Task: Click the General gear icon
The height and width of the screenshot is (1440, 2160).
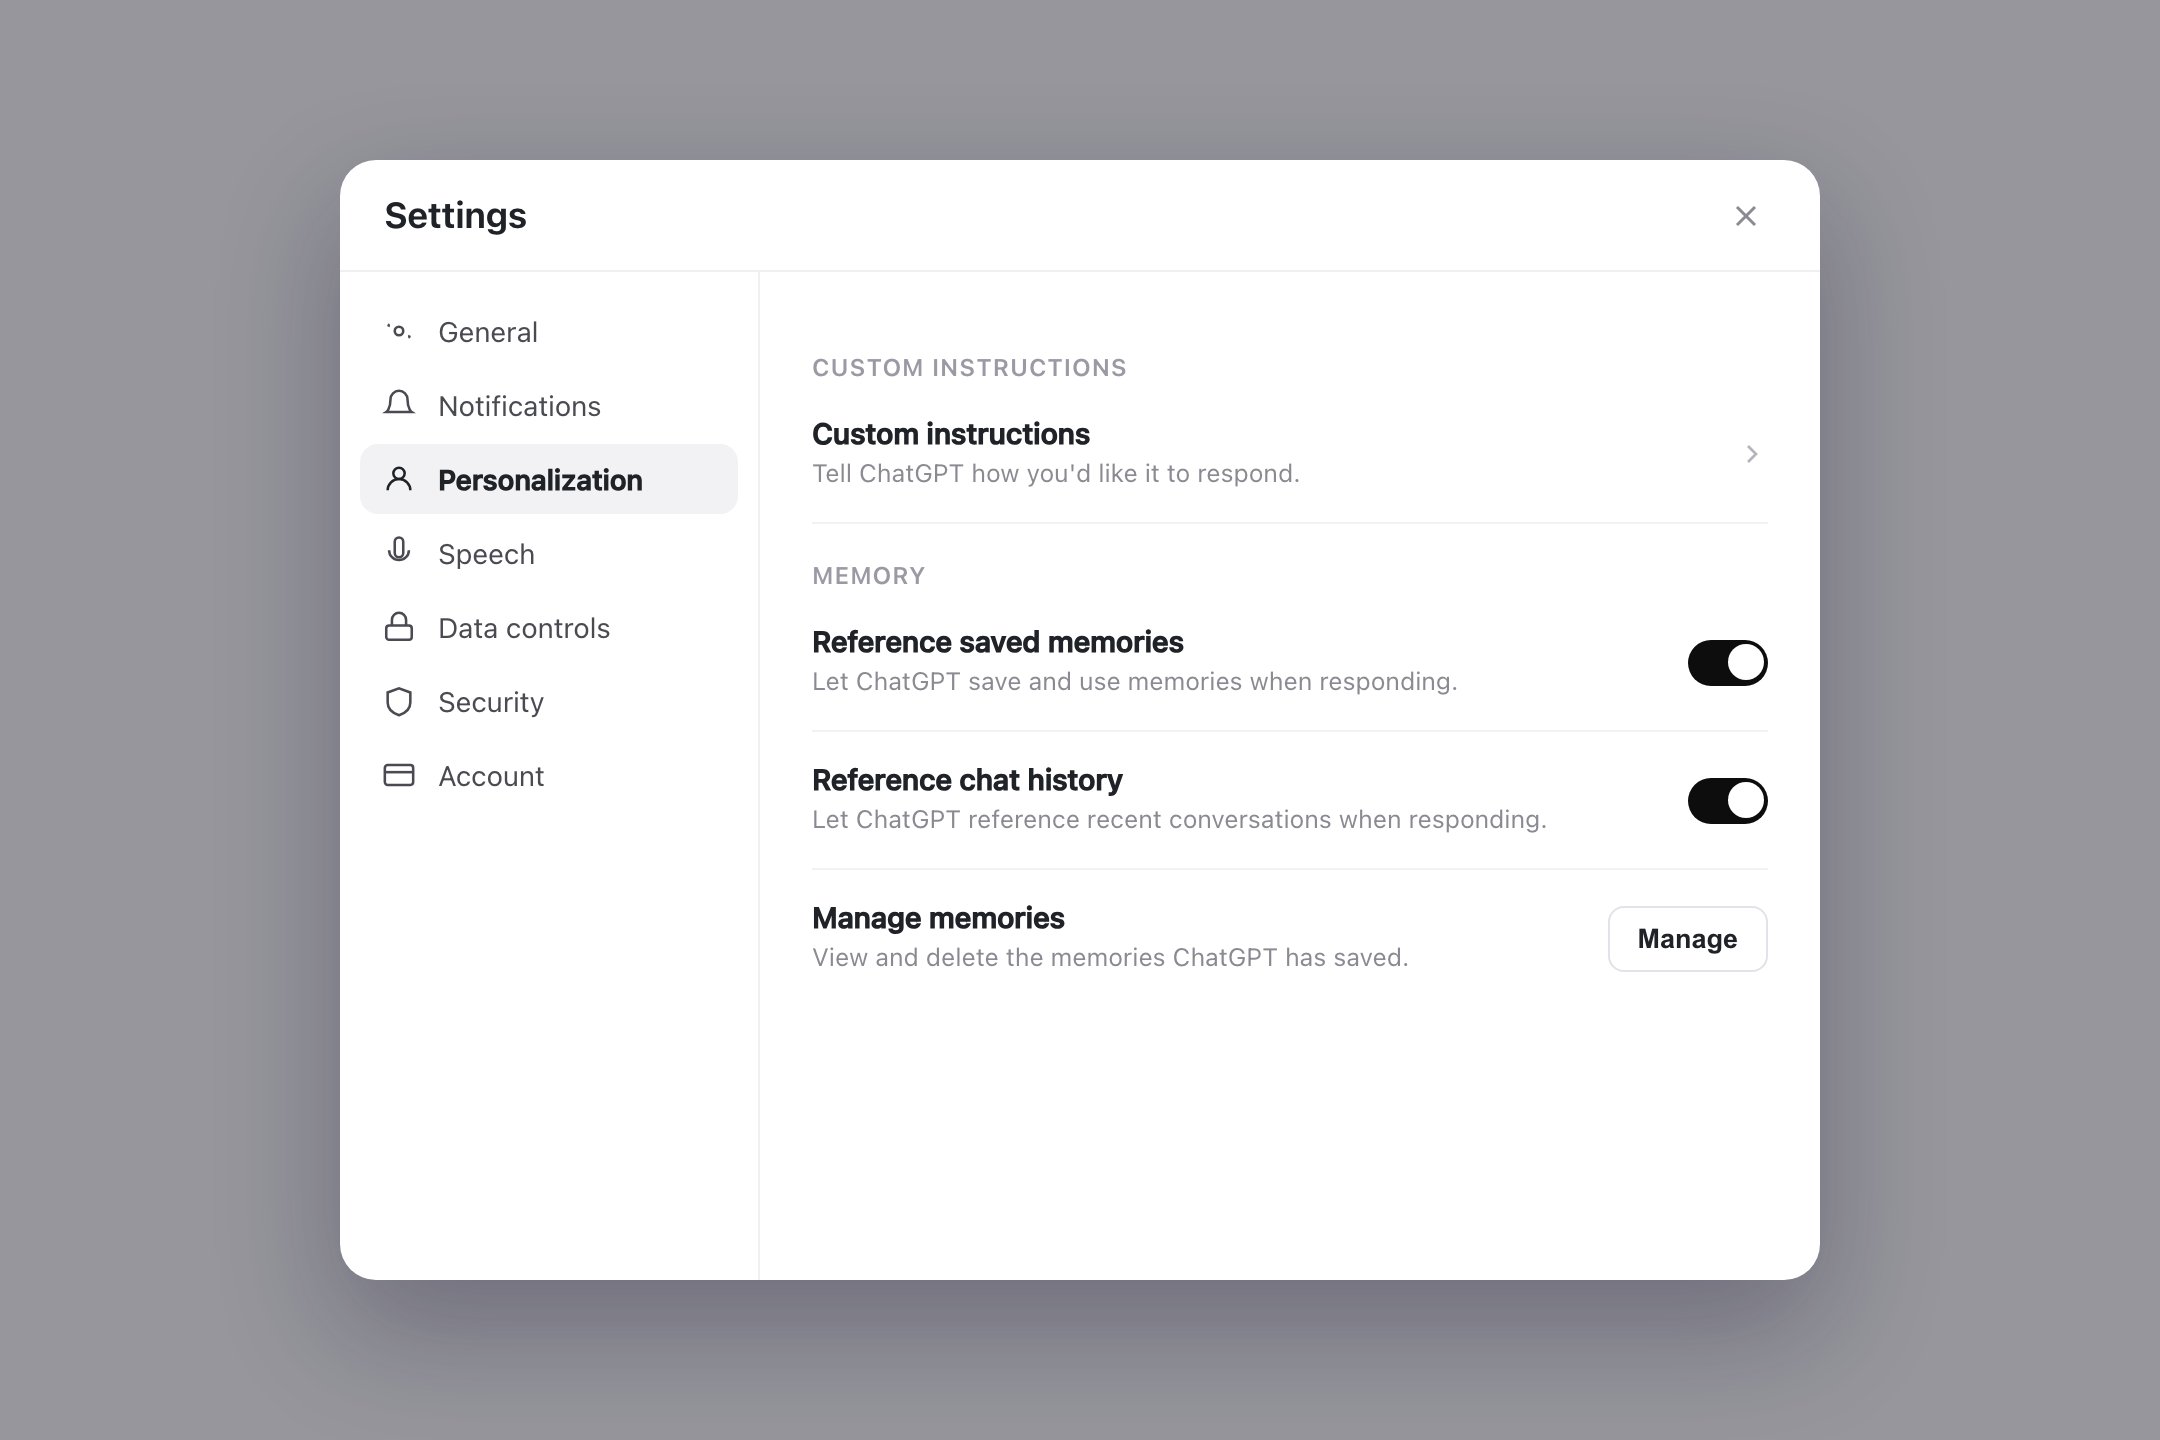Action: (x=399, y=331)
